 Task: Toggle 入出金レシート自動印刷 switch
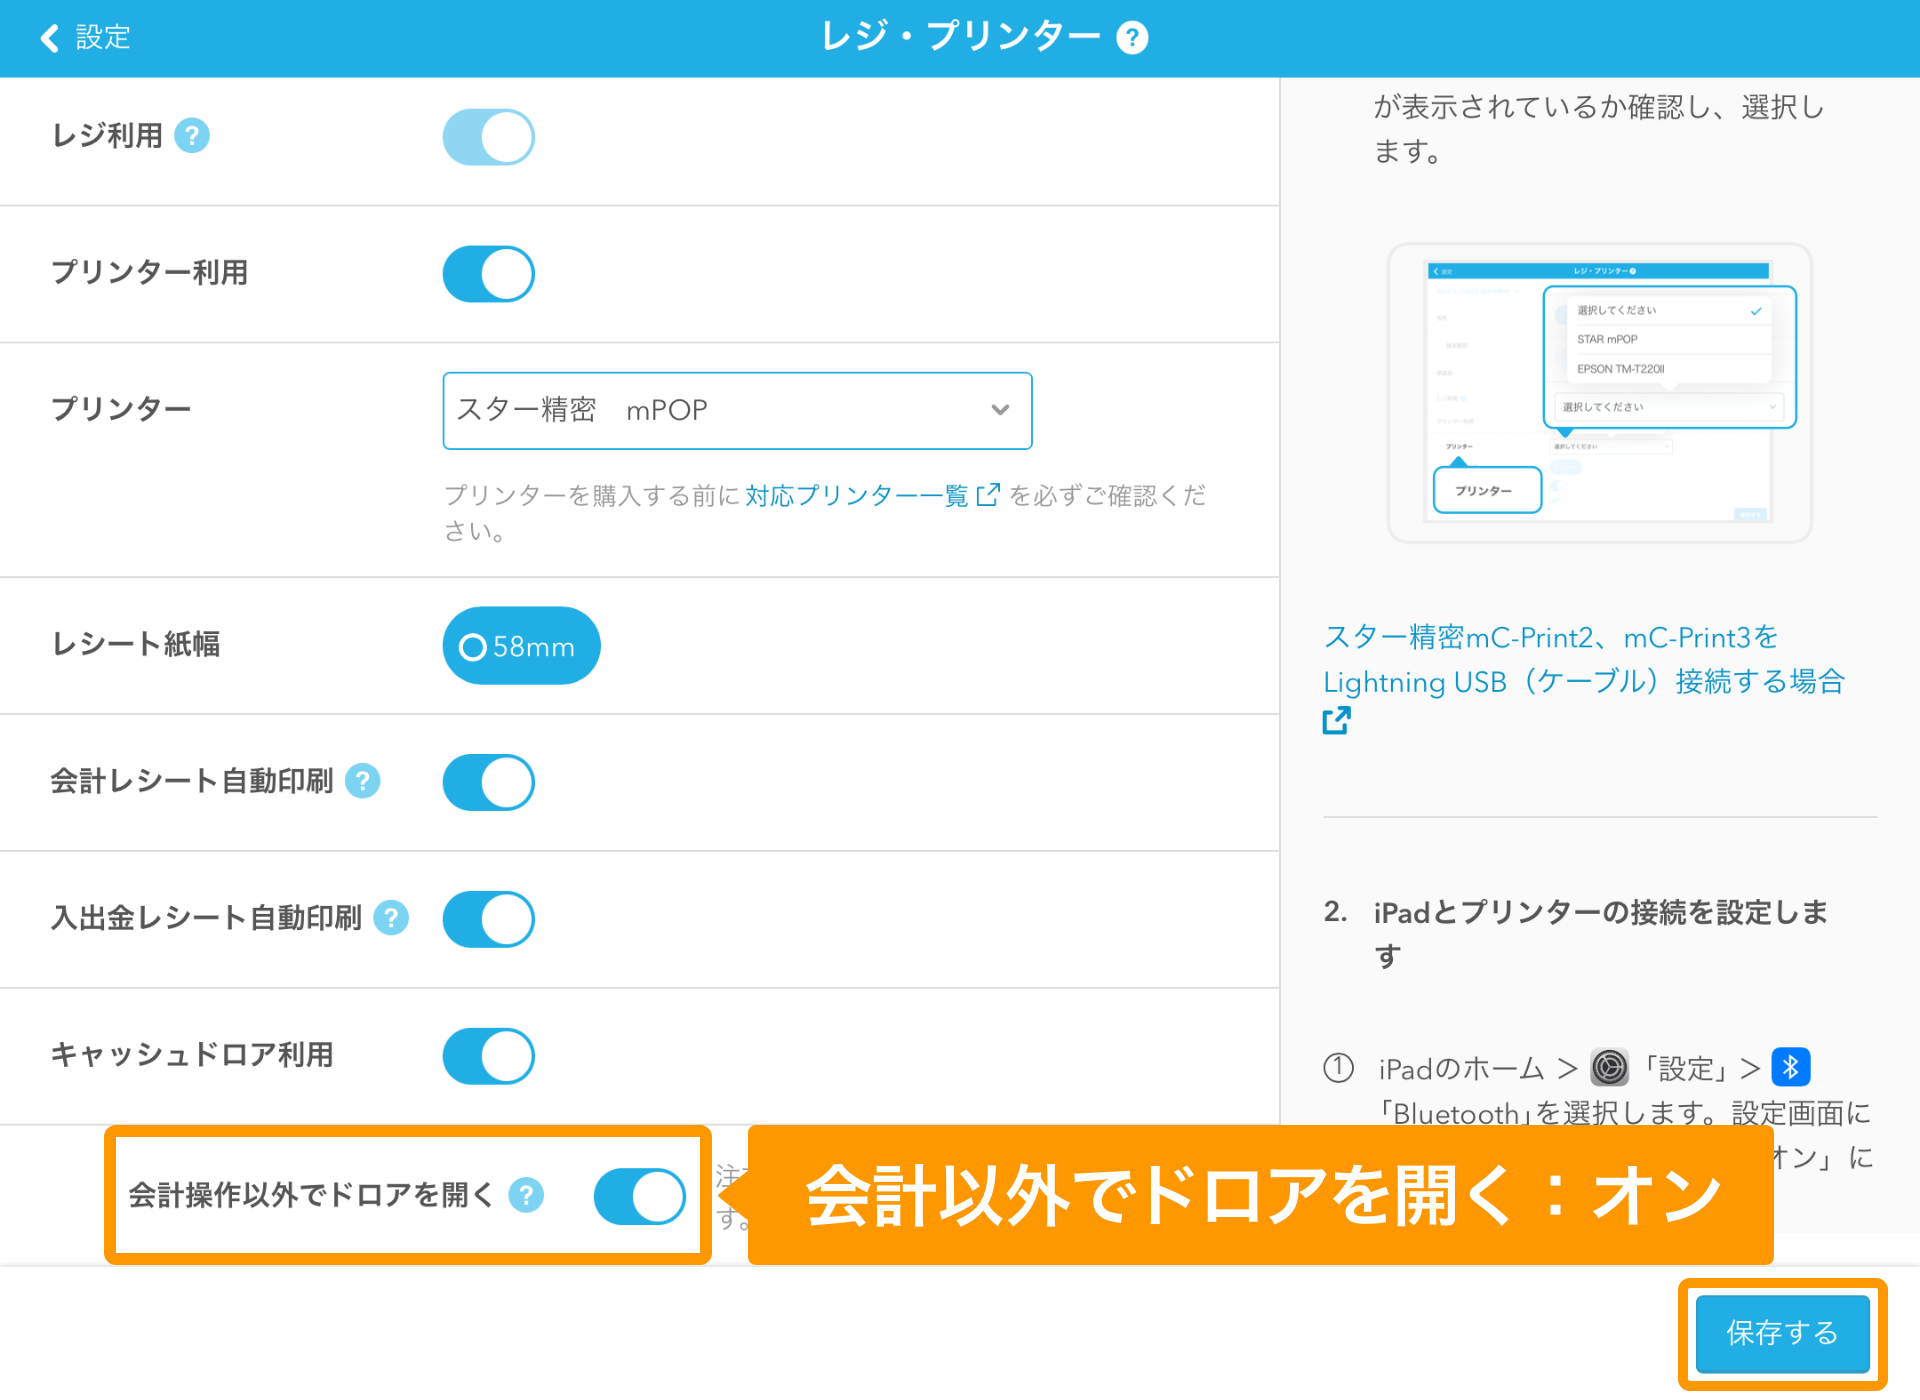pyautogui.click(x=489, y=919)
